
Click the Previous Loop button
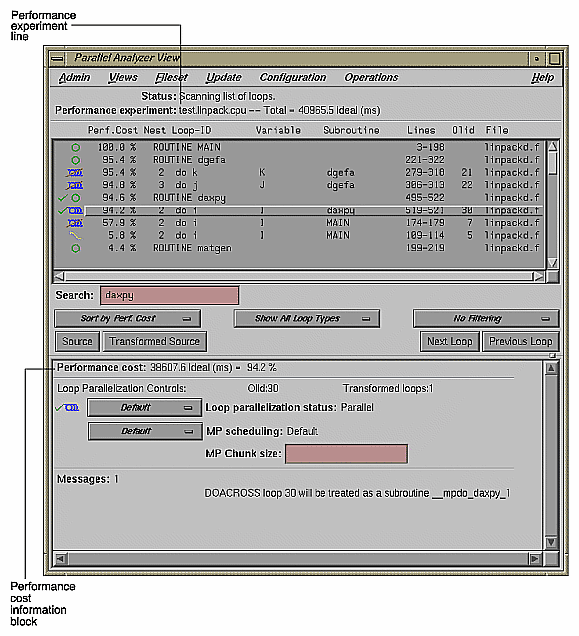[x=521, y=342]
